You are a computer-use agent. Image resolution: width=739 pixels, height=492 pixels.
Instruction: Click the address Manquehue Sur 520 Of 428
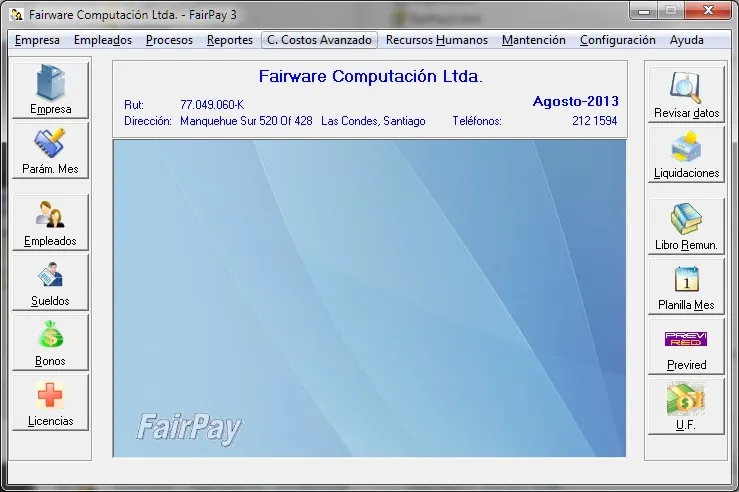pos(246,121)
